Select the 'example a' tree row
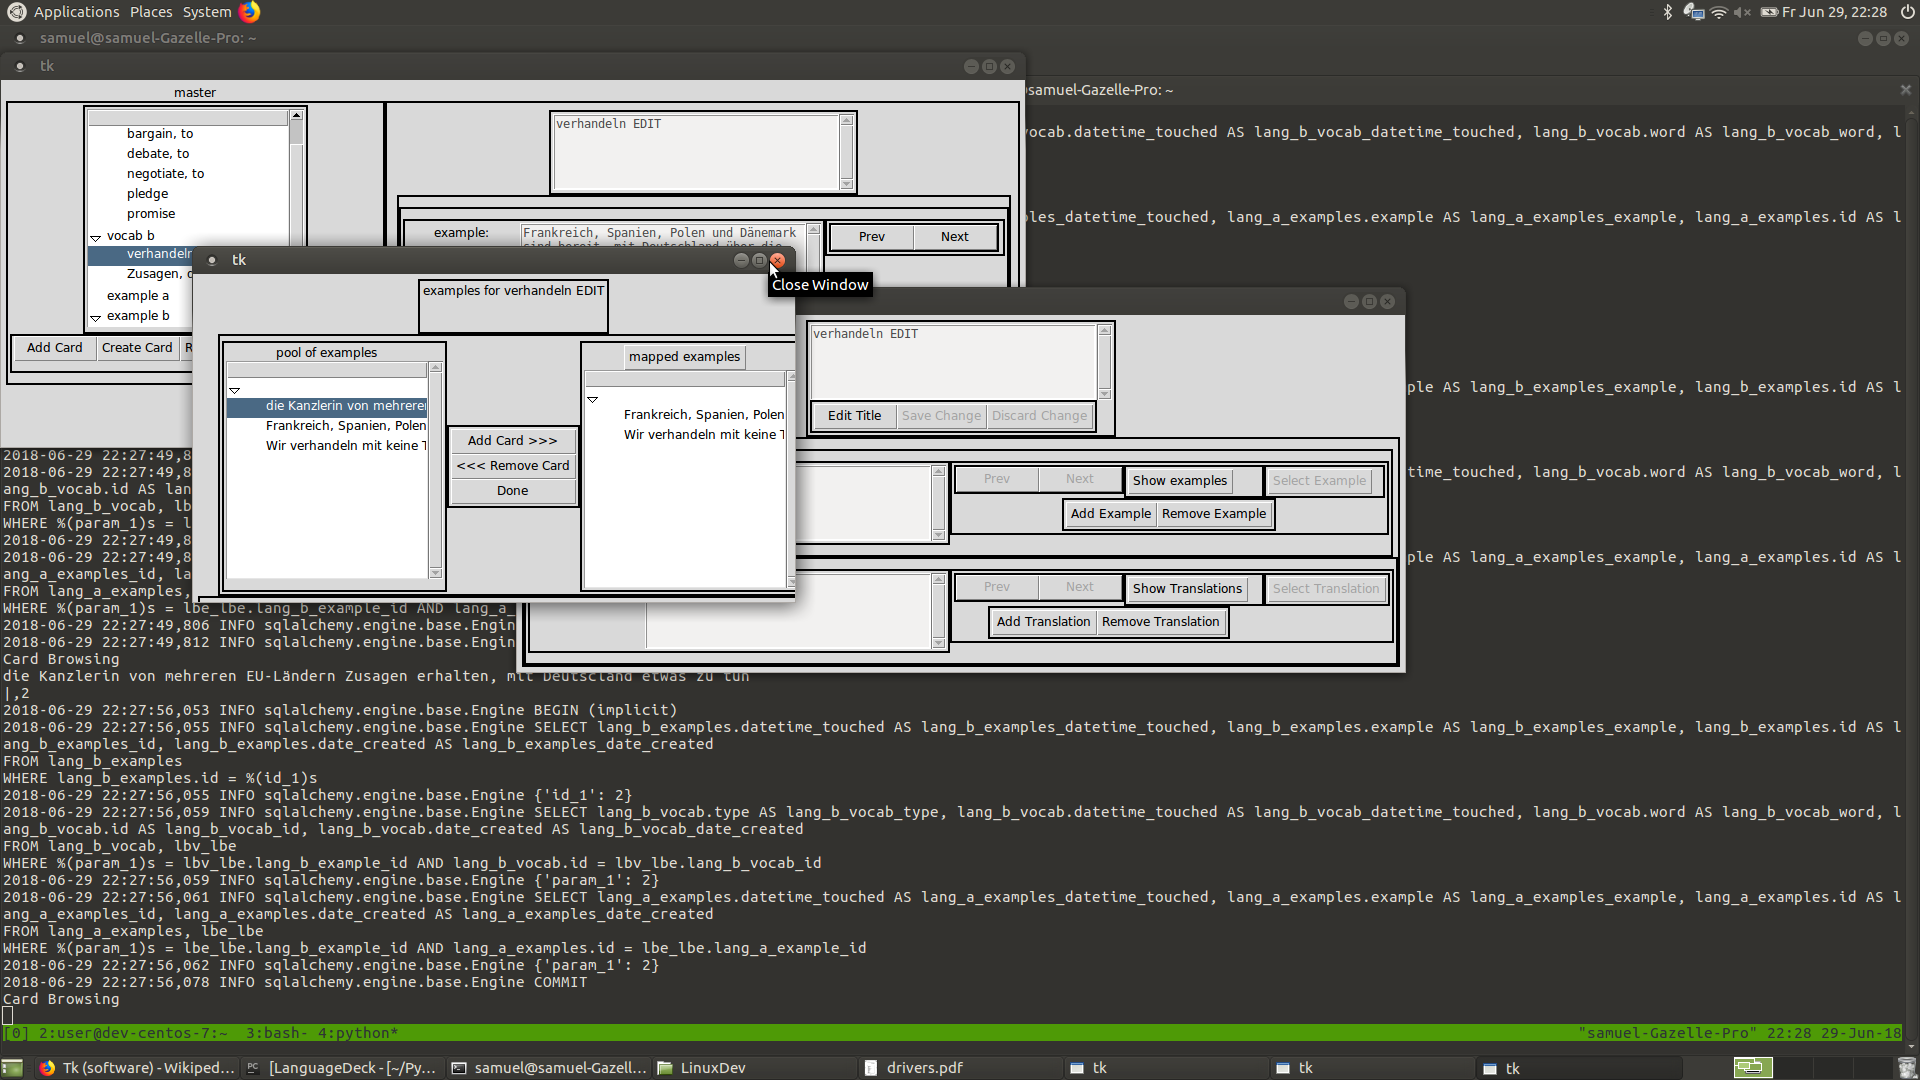The width and height of the screenshot is (1920, 1080). (x=138, y=296)
